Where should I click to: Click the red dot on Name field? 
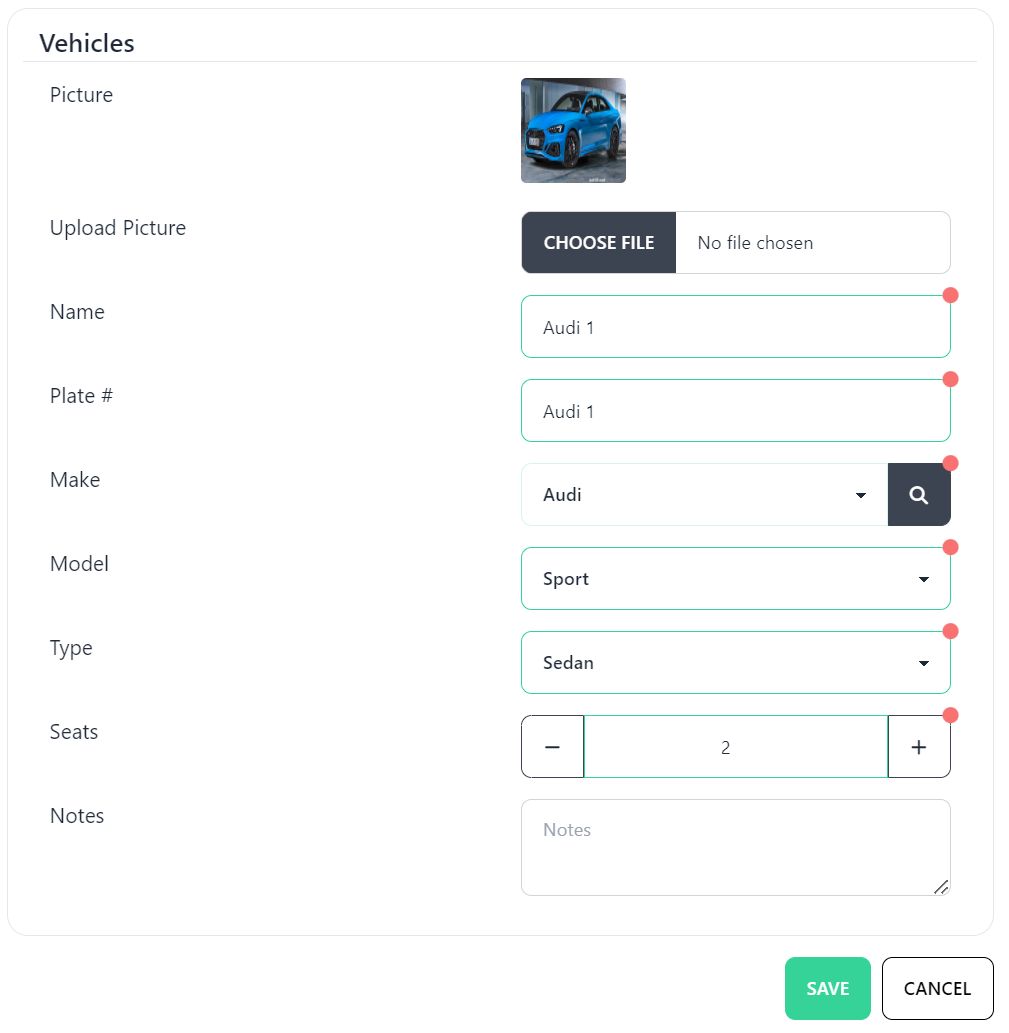point(951,295)
